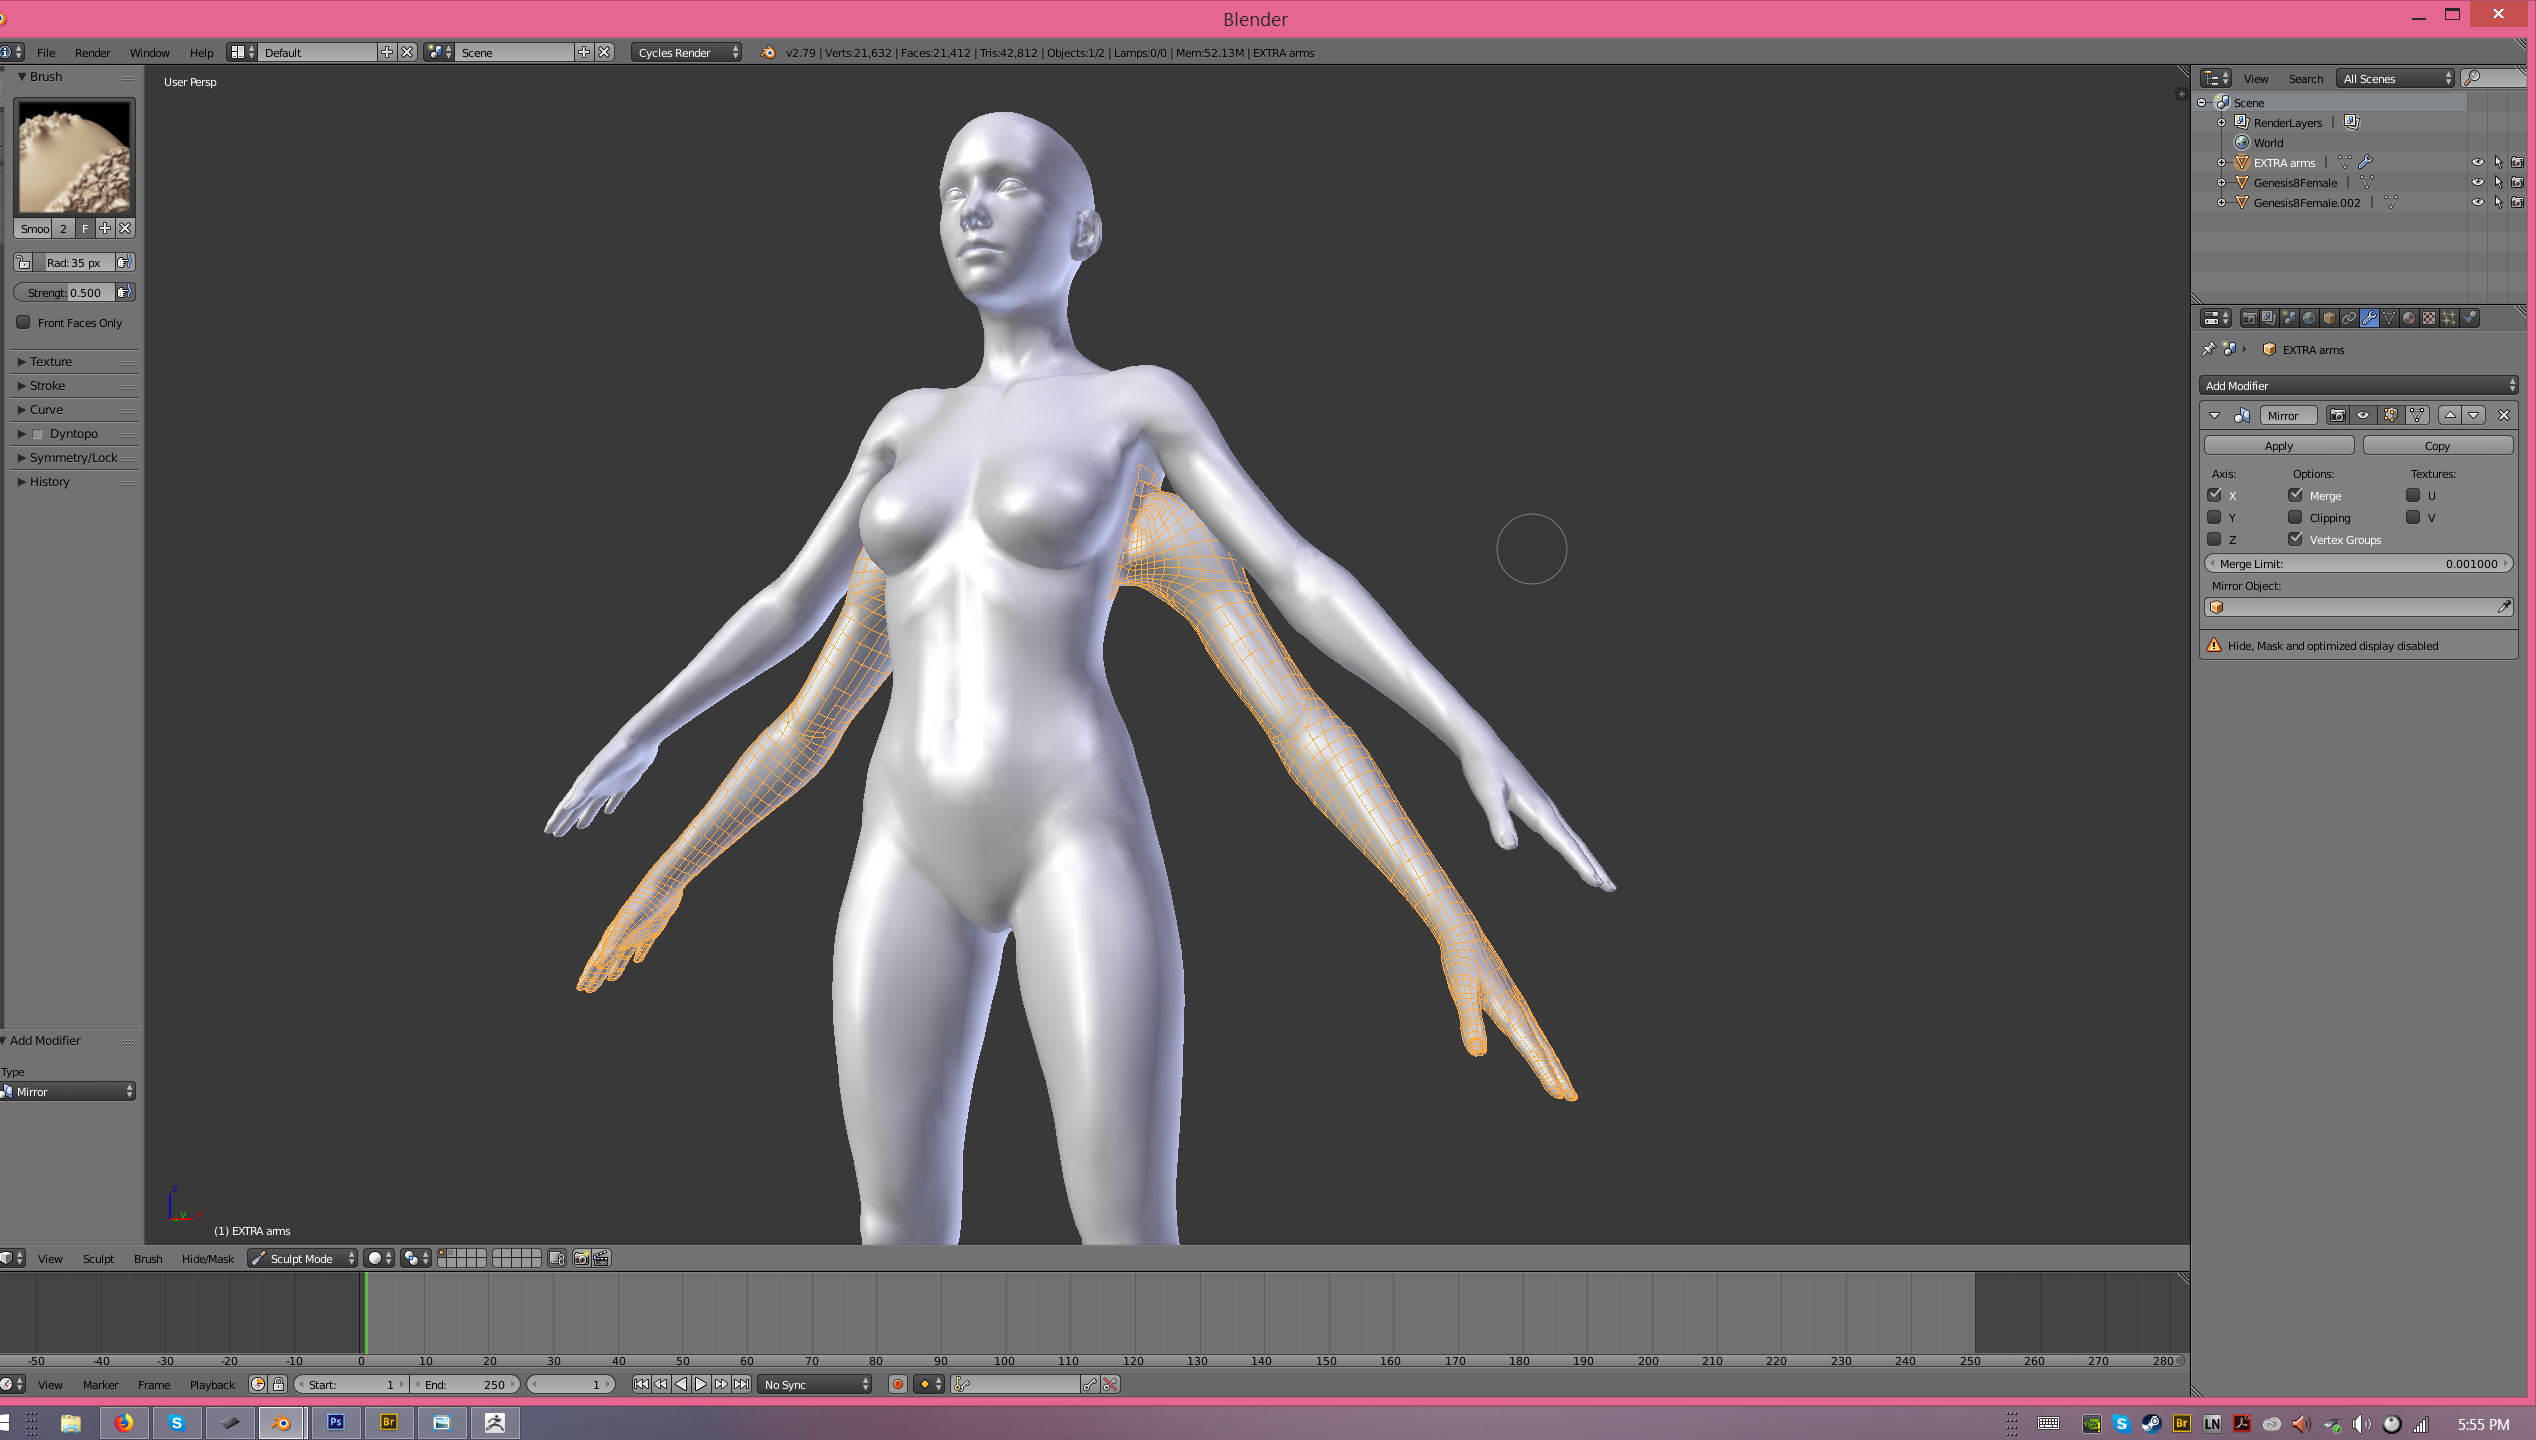Open the Hide/Mask menu
Image resolution: width=2536 pixels, height=1440 pixels.
[207, 1259]
